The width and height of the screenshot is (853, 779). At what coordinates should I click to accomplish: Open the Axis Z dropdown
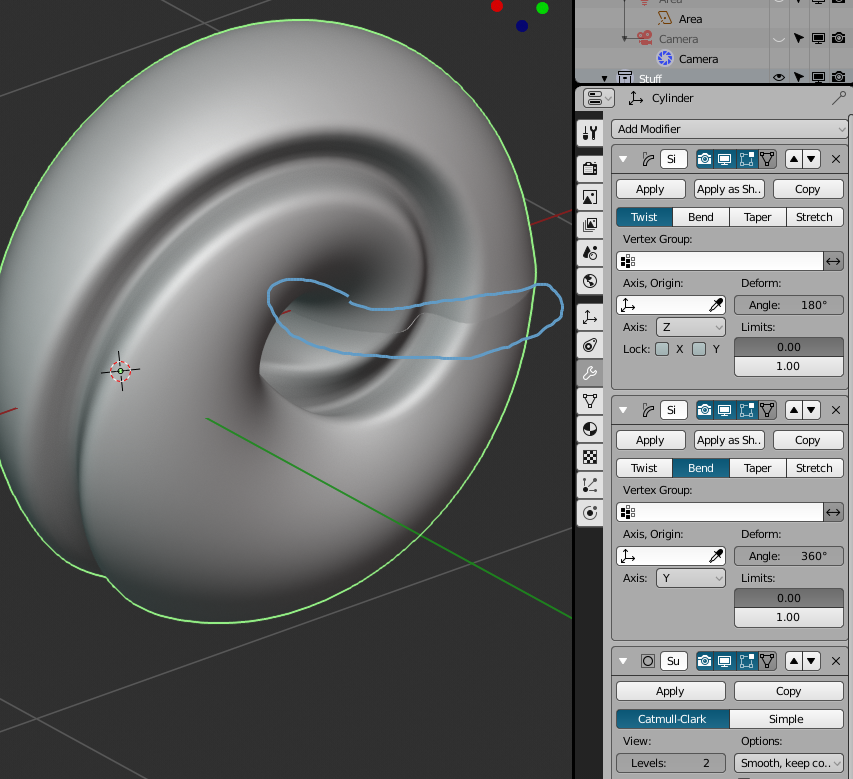691,327
